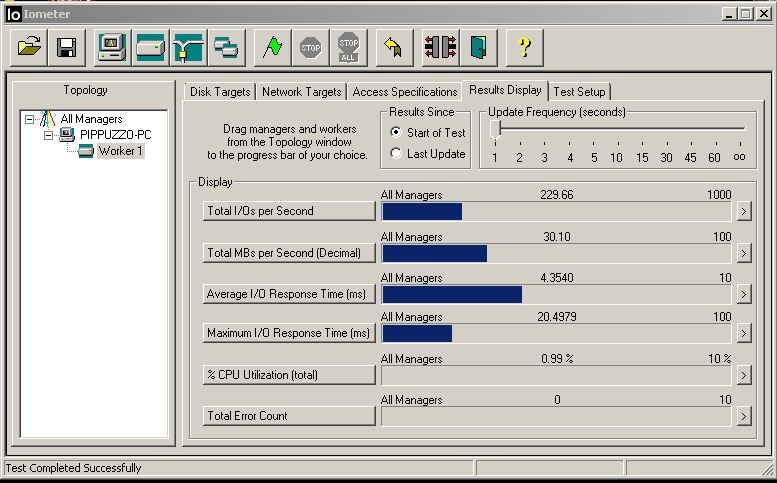Click Stop All tests icon

(x=349, y=48)
